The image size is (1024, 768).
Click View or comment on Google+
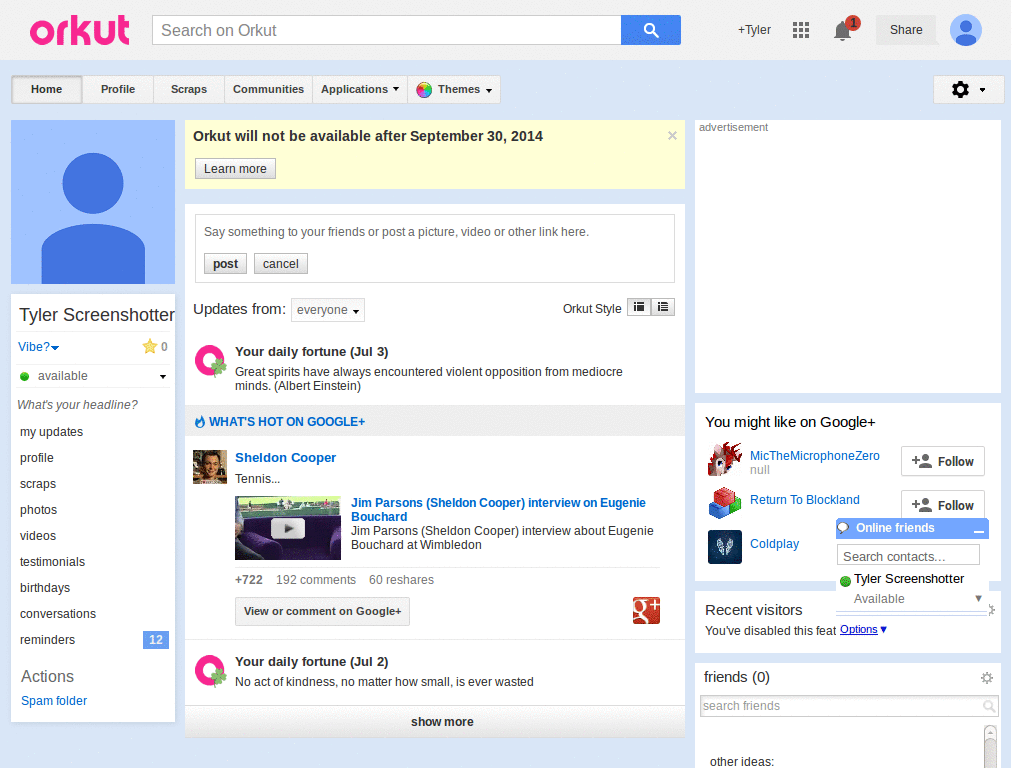pyautogui.click(x=323, y=611)
